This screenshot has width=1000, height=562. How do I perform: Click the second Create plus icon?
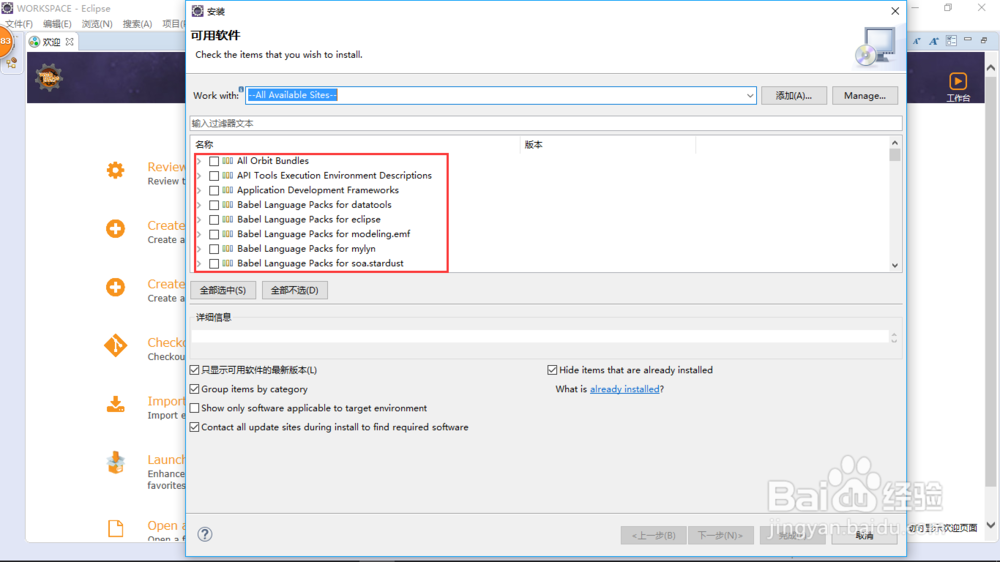pyautogui.click(x=115, y=287)
